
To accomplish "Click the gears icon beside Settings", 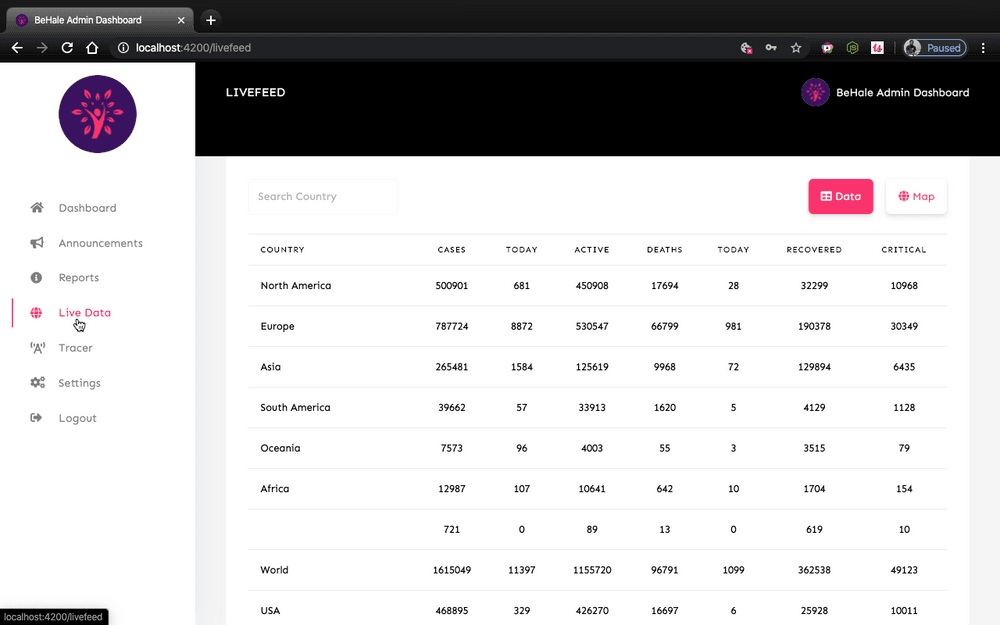I will [x=37, y=383].
